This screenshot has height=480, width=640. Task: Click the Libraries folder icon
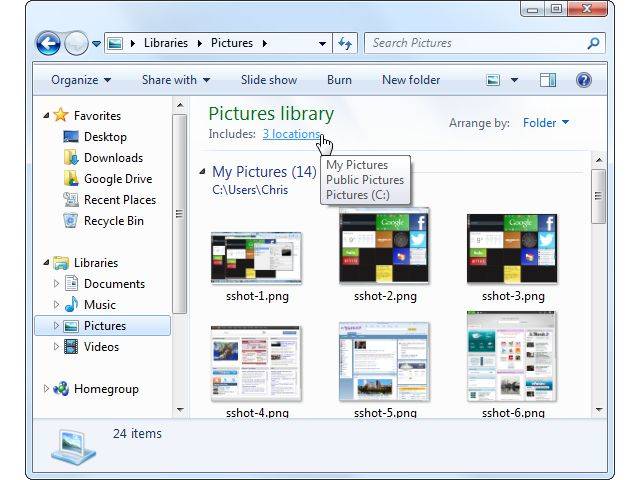coord(61,263)
